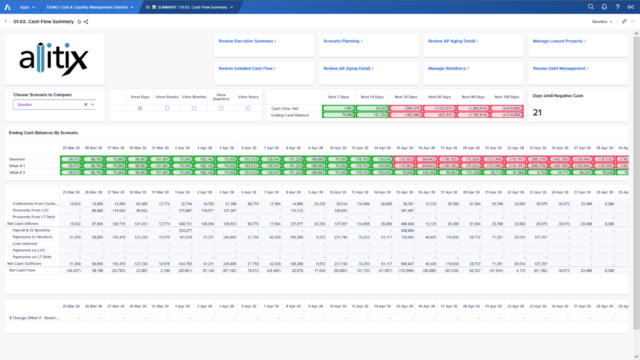
Task: Click the share icon next to the page title
Action: [86, 22]
